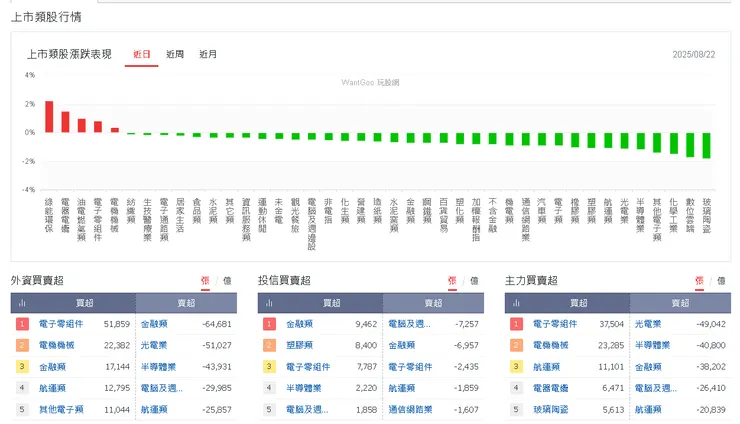
Task: Click rank 4 badge in 主力買賣超 table
Action: [x=516, y=388]
